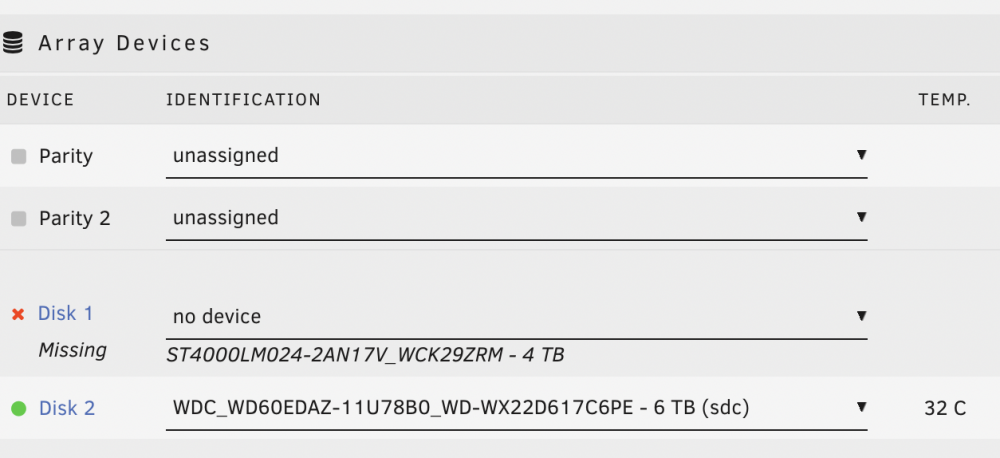Click the Parity 2 grey status square
1000x458 pixels.
click(x=19, y=219)
